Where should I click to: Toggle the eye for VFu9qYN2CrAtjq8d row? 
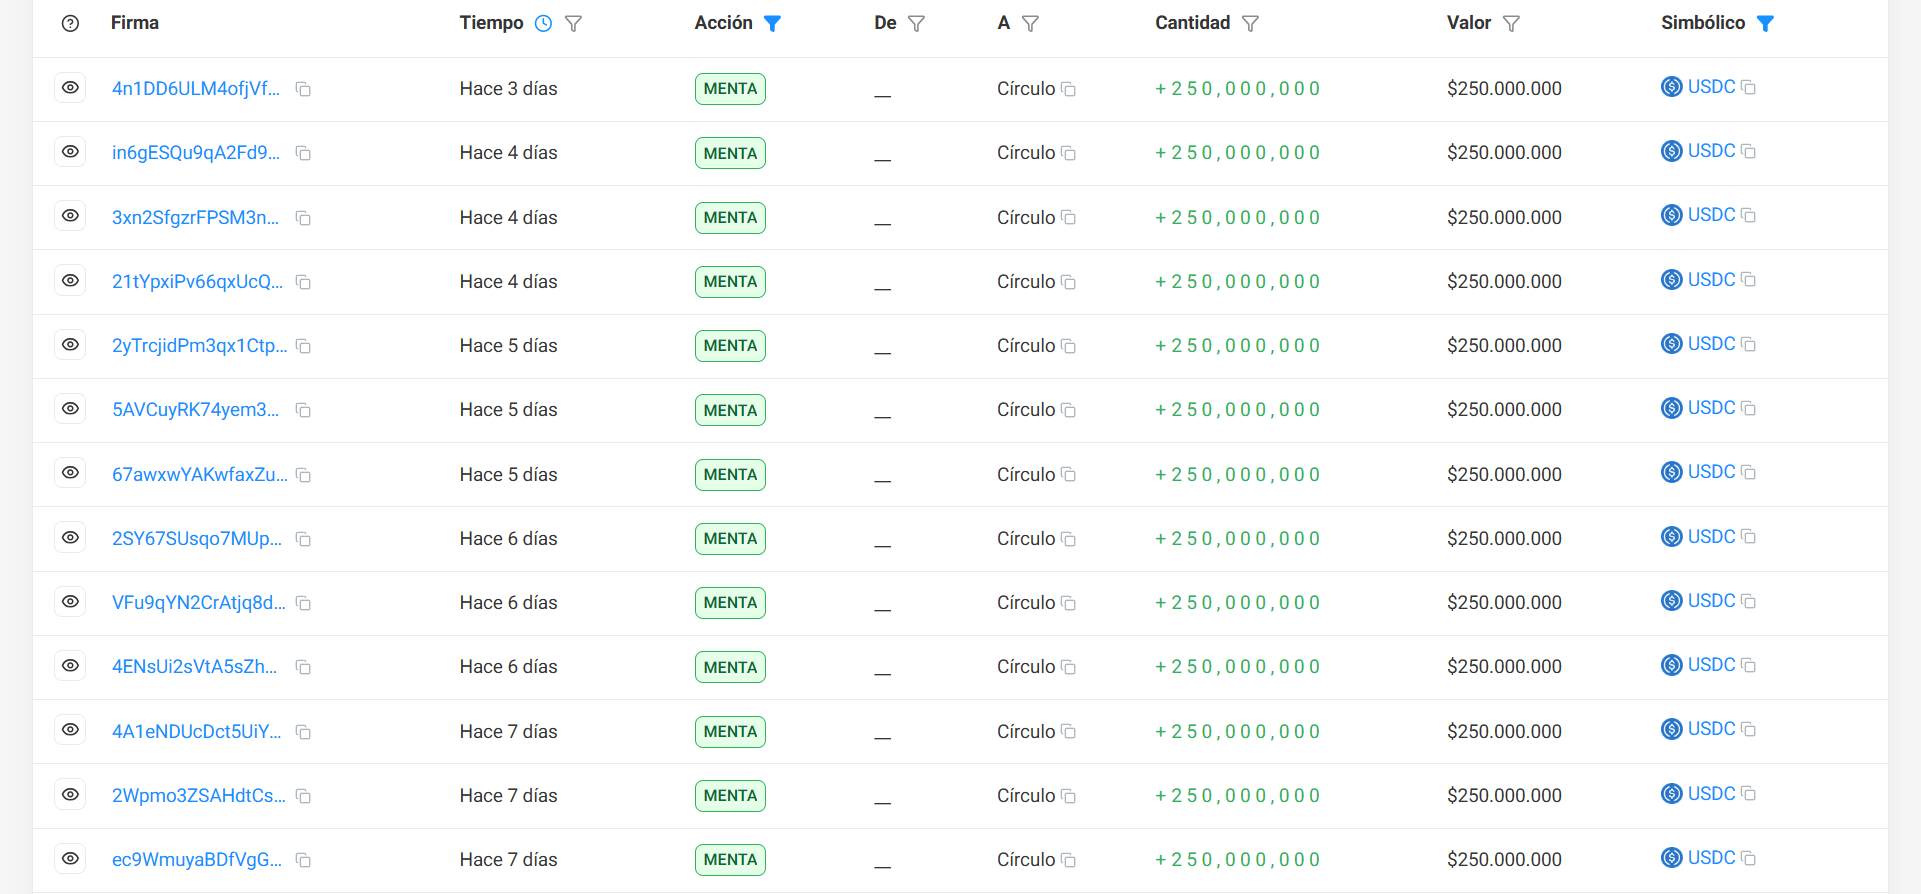(70, 602)
